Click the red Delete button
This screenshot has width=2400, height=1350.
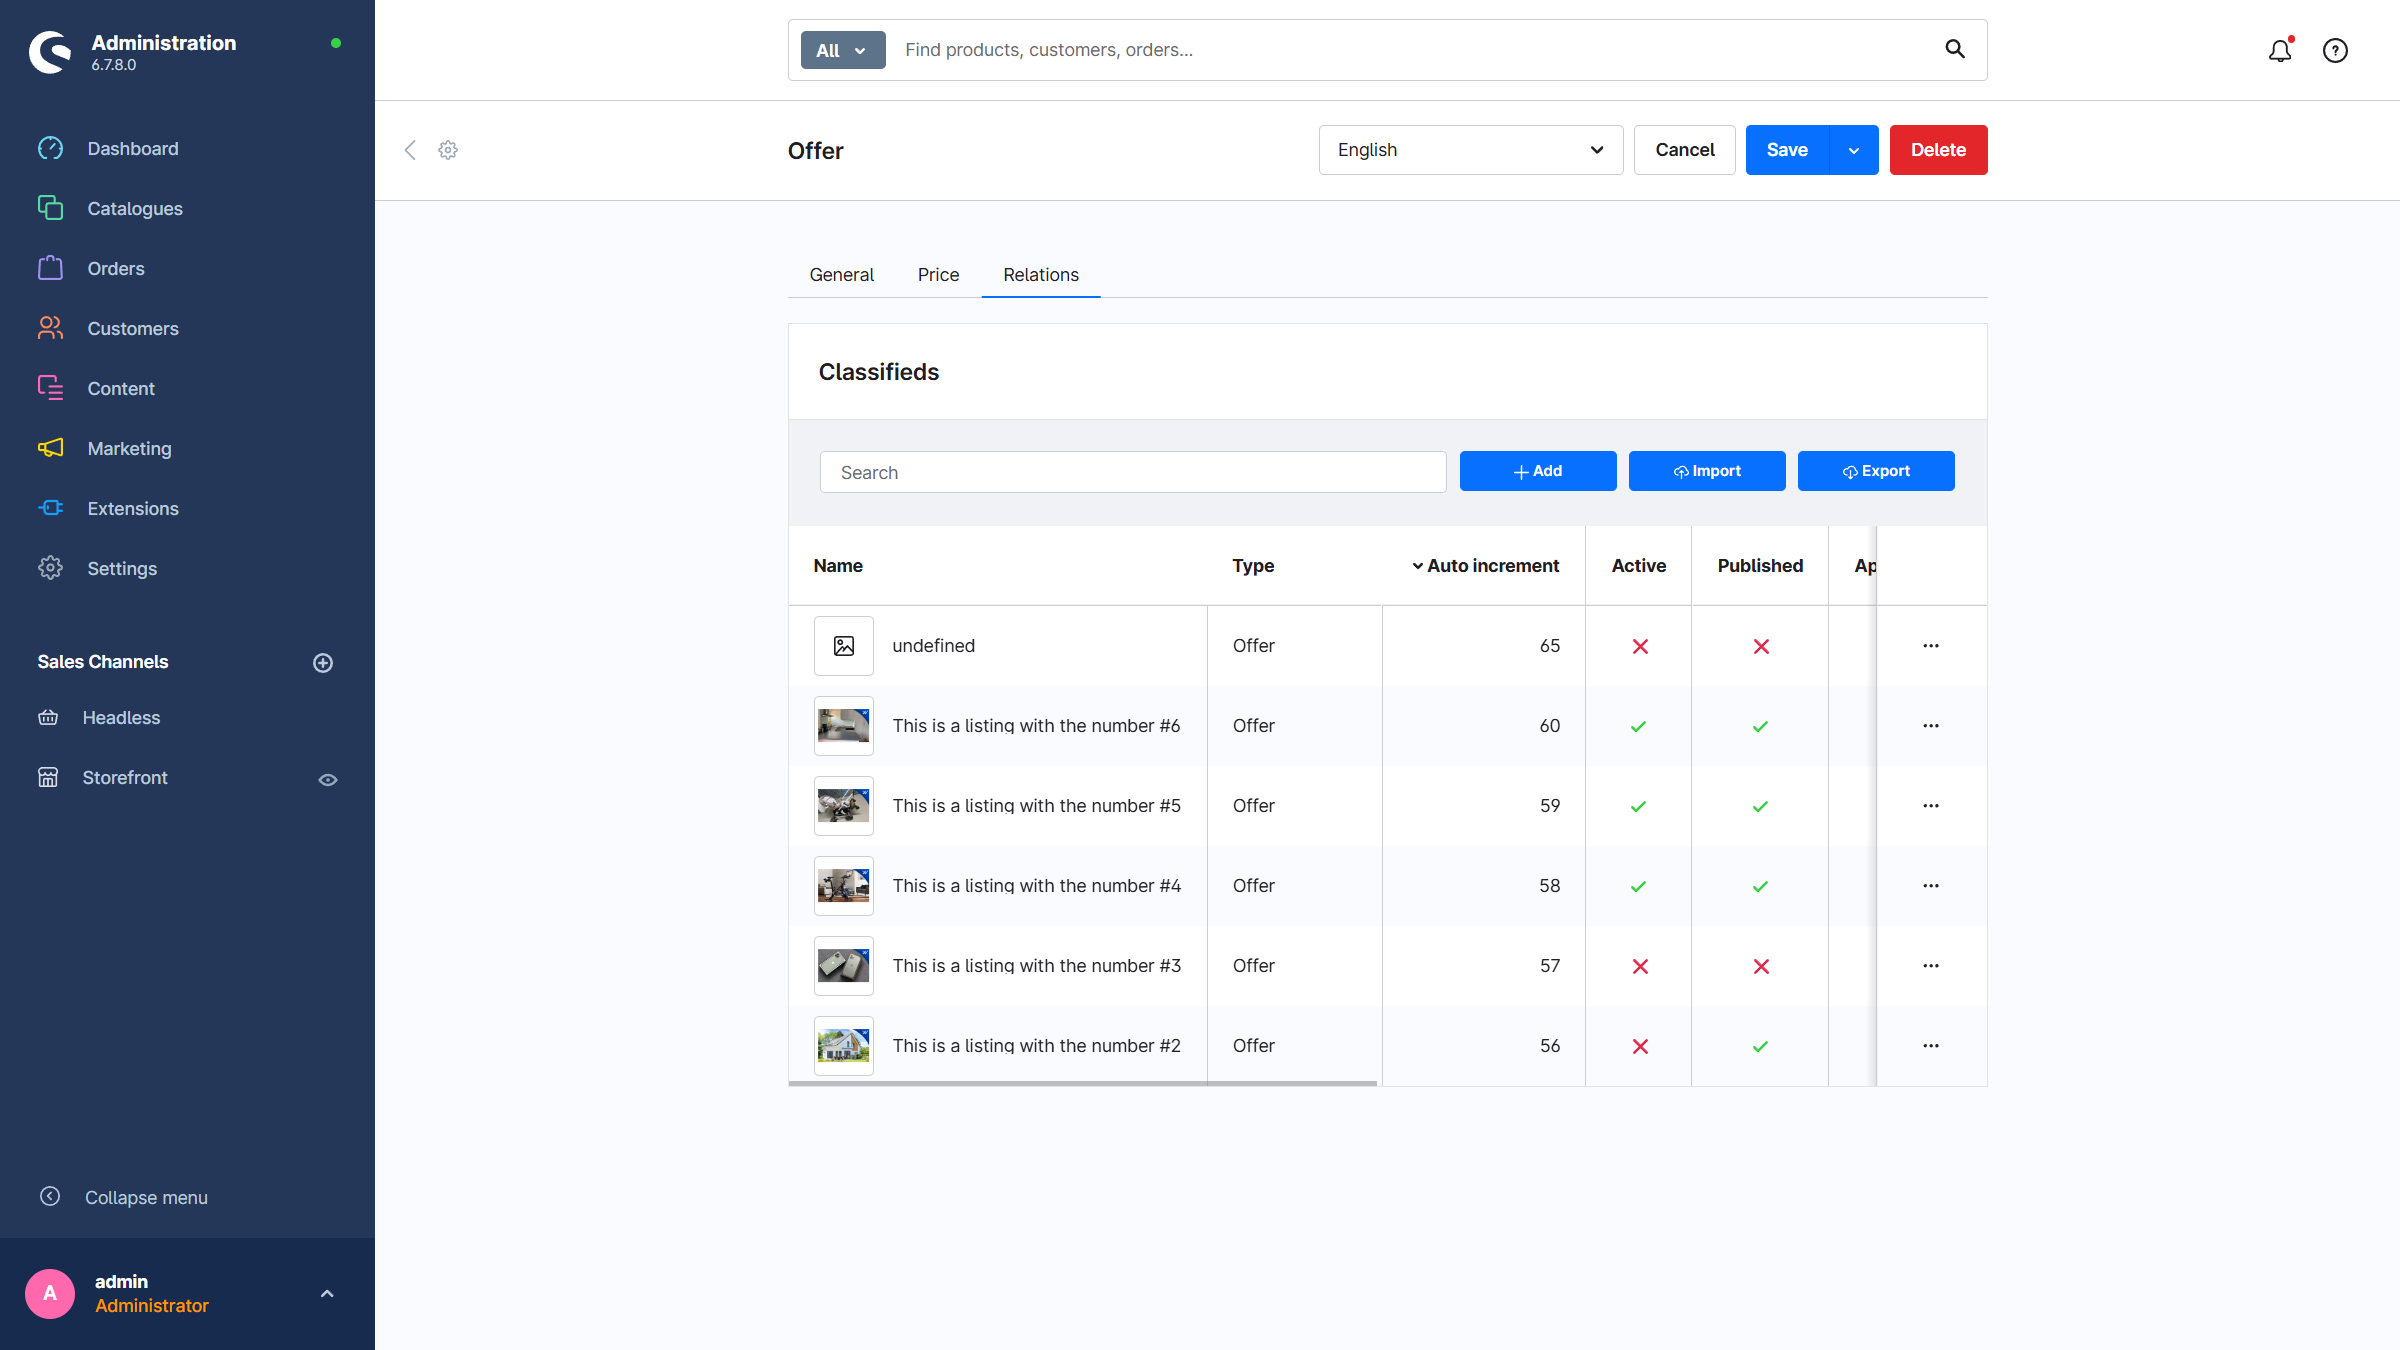click(1937, 150)
